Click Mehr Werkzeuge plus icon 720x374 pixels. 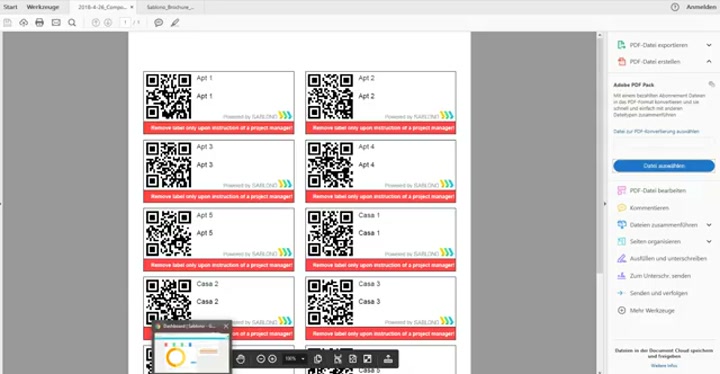tap(622, 310)
